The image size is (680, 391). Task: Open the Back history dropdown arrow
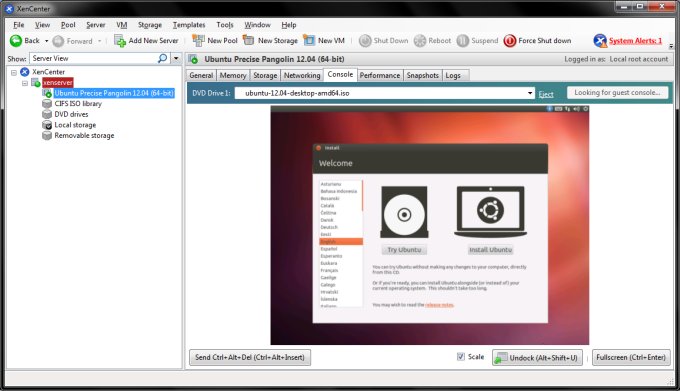pos(46,41)
